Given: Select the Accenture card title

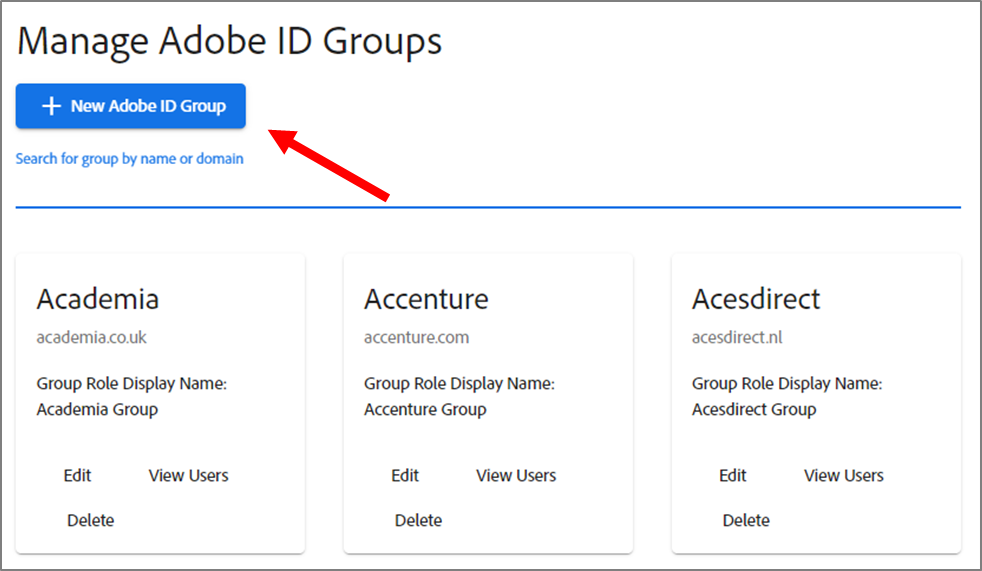Looking at the screenshot, I should click(426, 299).
